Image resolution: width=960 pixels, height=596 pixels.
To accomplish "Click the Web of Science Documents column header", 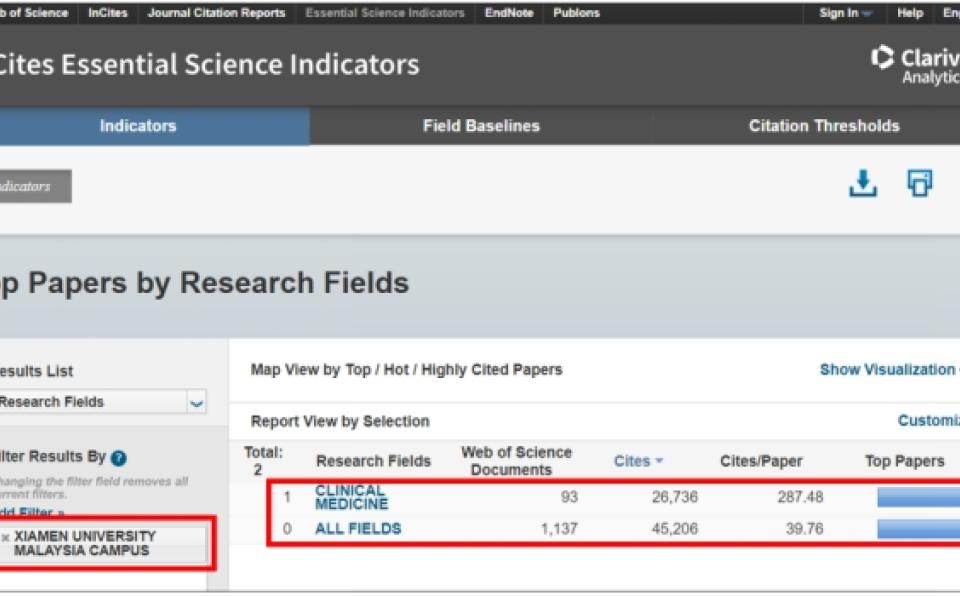I will pyautogui.click(x=516, y=461).
